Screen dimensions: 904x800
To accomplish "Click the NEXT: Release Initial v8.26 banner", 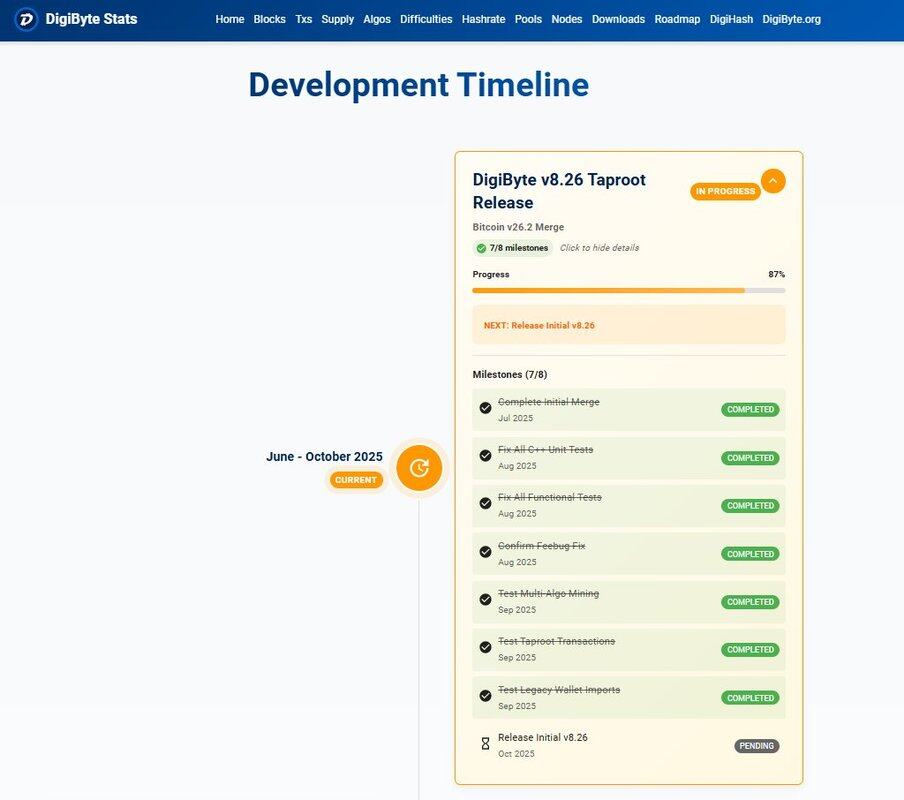I will (x=628, y=325).
